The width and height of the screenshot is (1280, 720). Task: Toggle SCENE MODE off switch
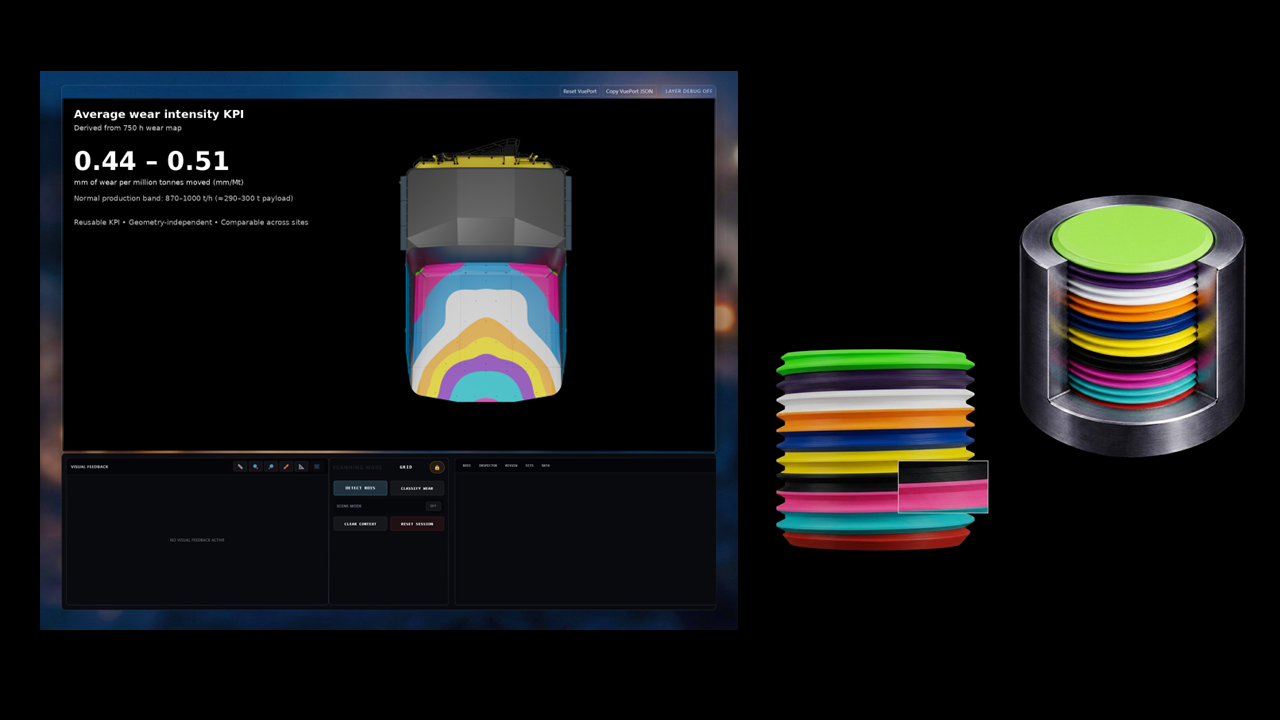coord(433,506)
